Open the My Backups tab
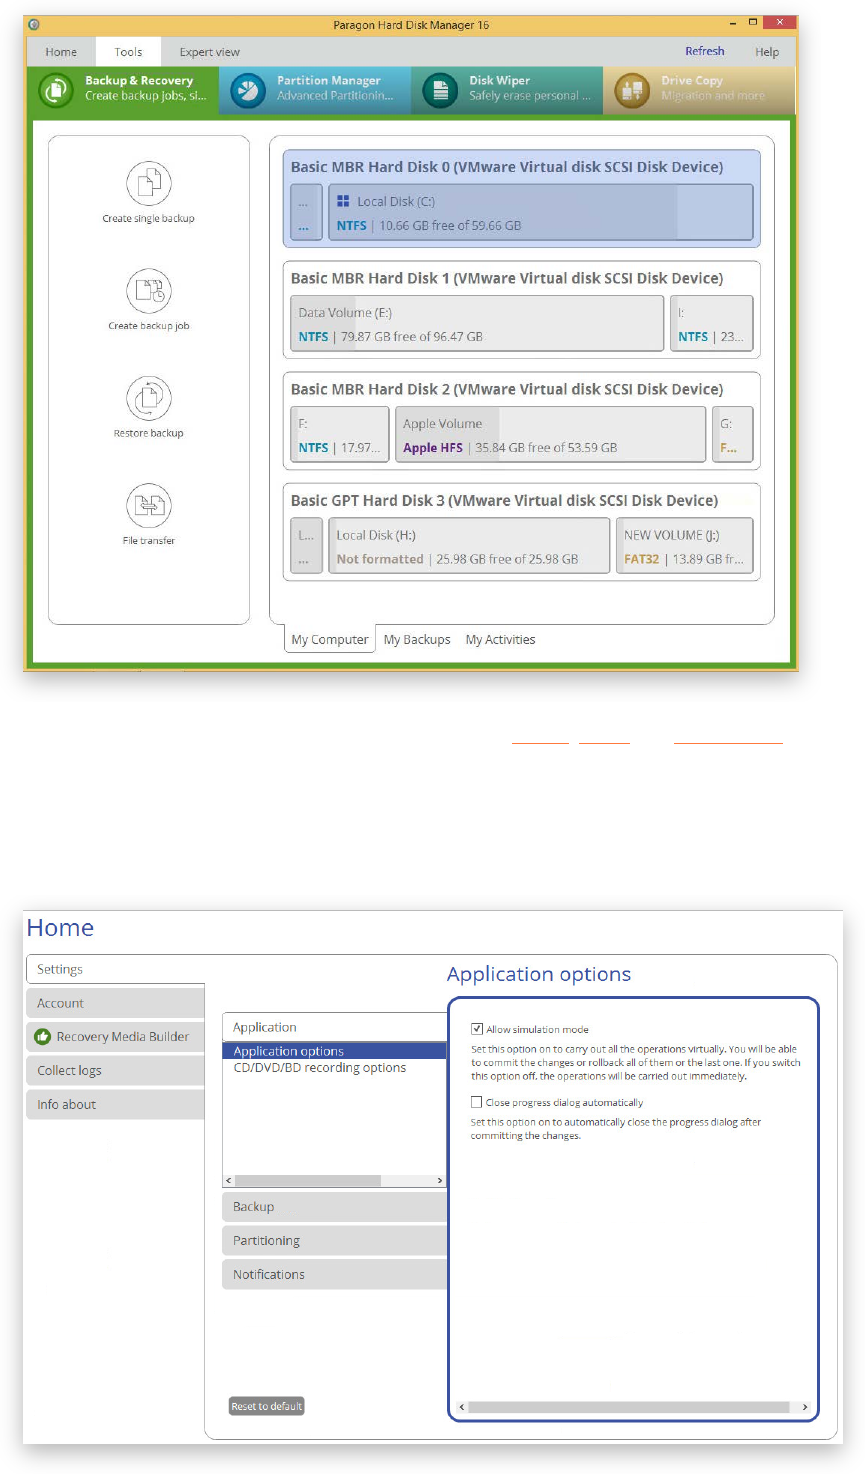This screenshot has height=1474, width=865. pos(417,640)
